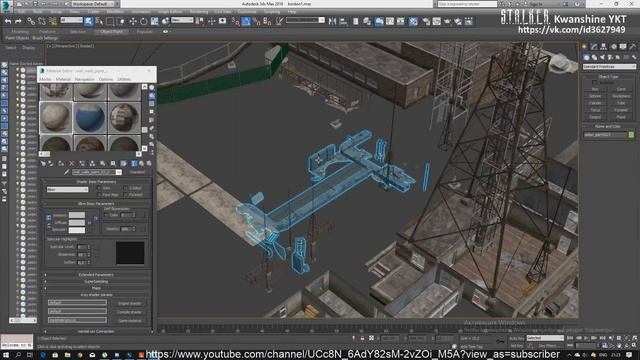Image resolution: width=640 pixels, height=360 pixels.
Task: Open the reference coordinate system dropdown
Action: tap(182, 20)
